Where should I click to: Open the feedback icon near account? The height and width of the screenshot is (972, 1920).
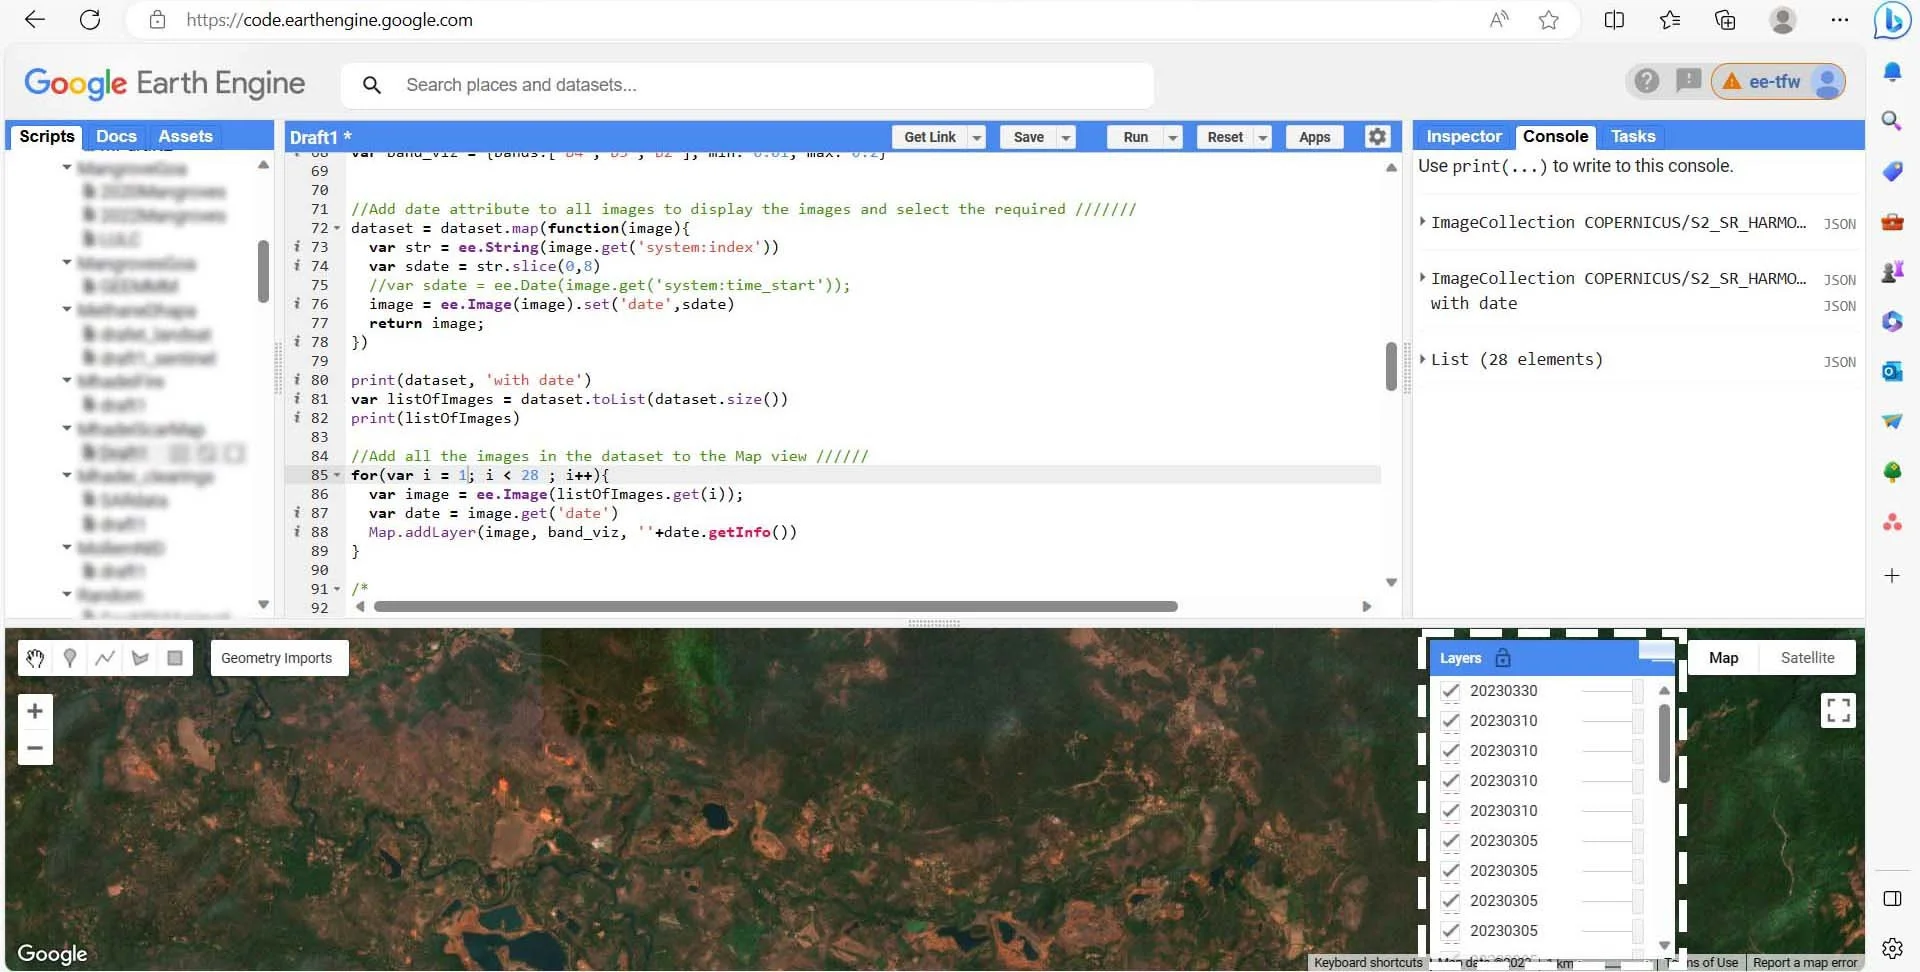coord(1689,82)
